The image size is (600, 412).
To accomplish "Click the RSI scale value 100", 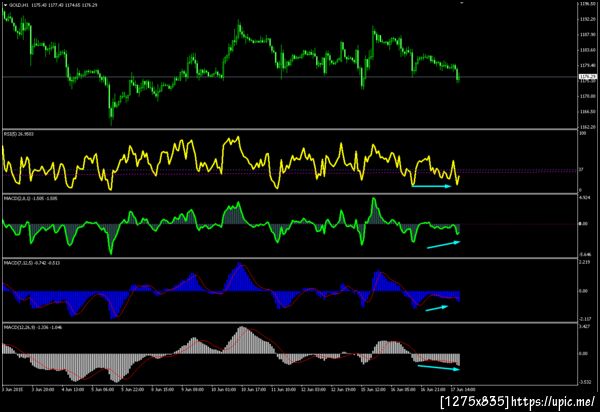I will pos(583,134).
